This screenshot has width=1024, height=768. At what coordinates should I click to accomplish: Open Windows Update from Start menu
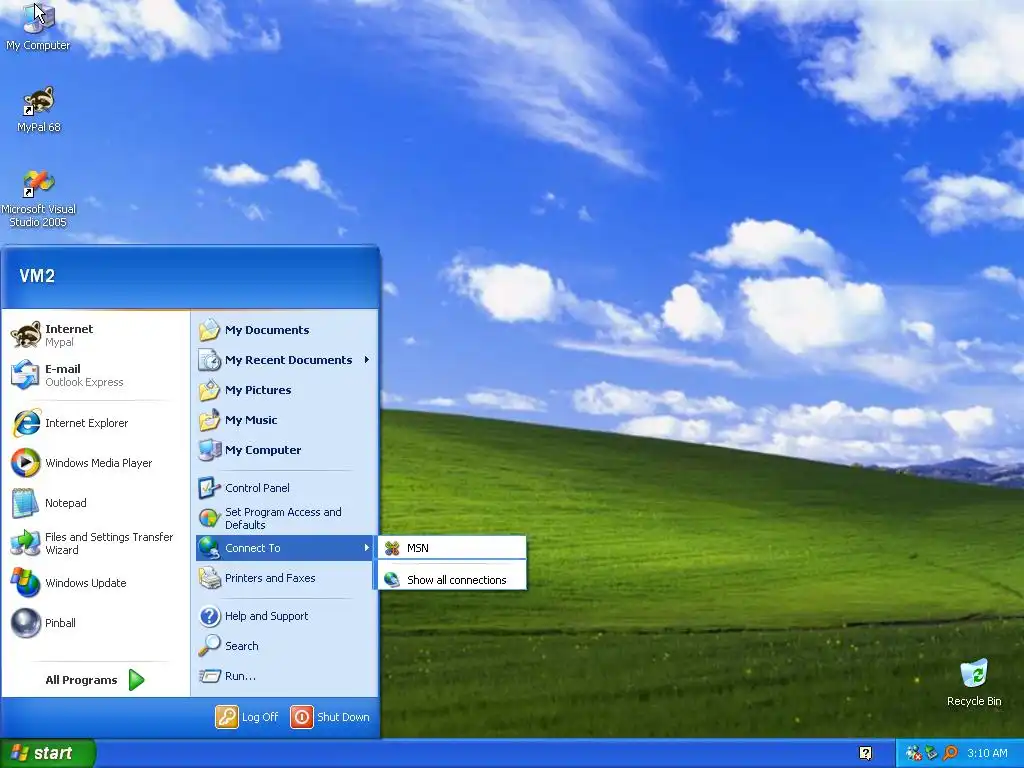pyautogui.click(x=95, y=583)
